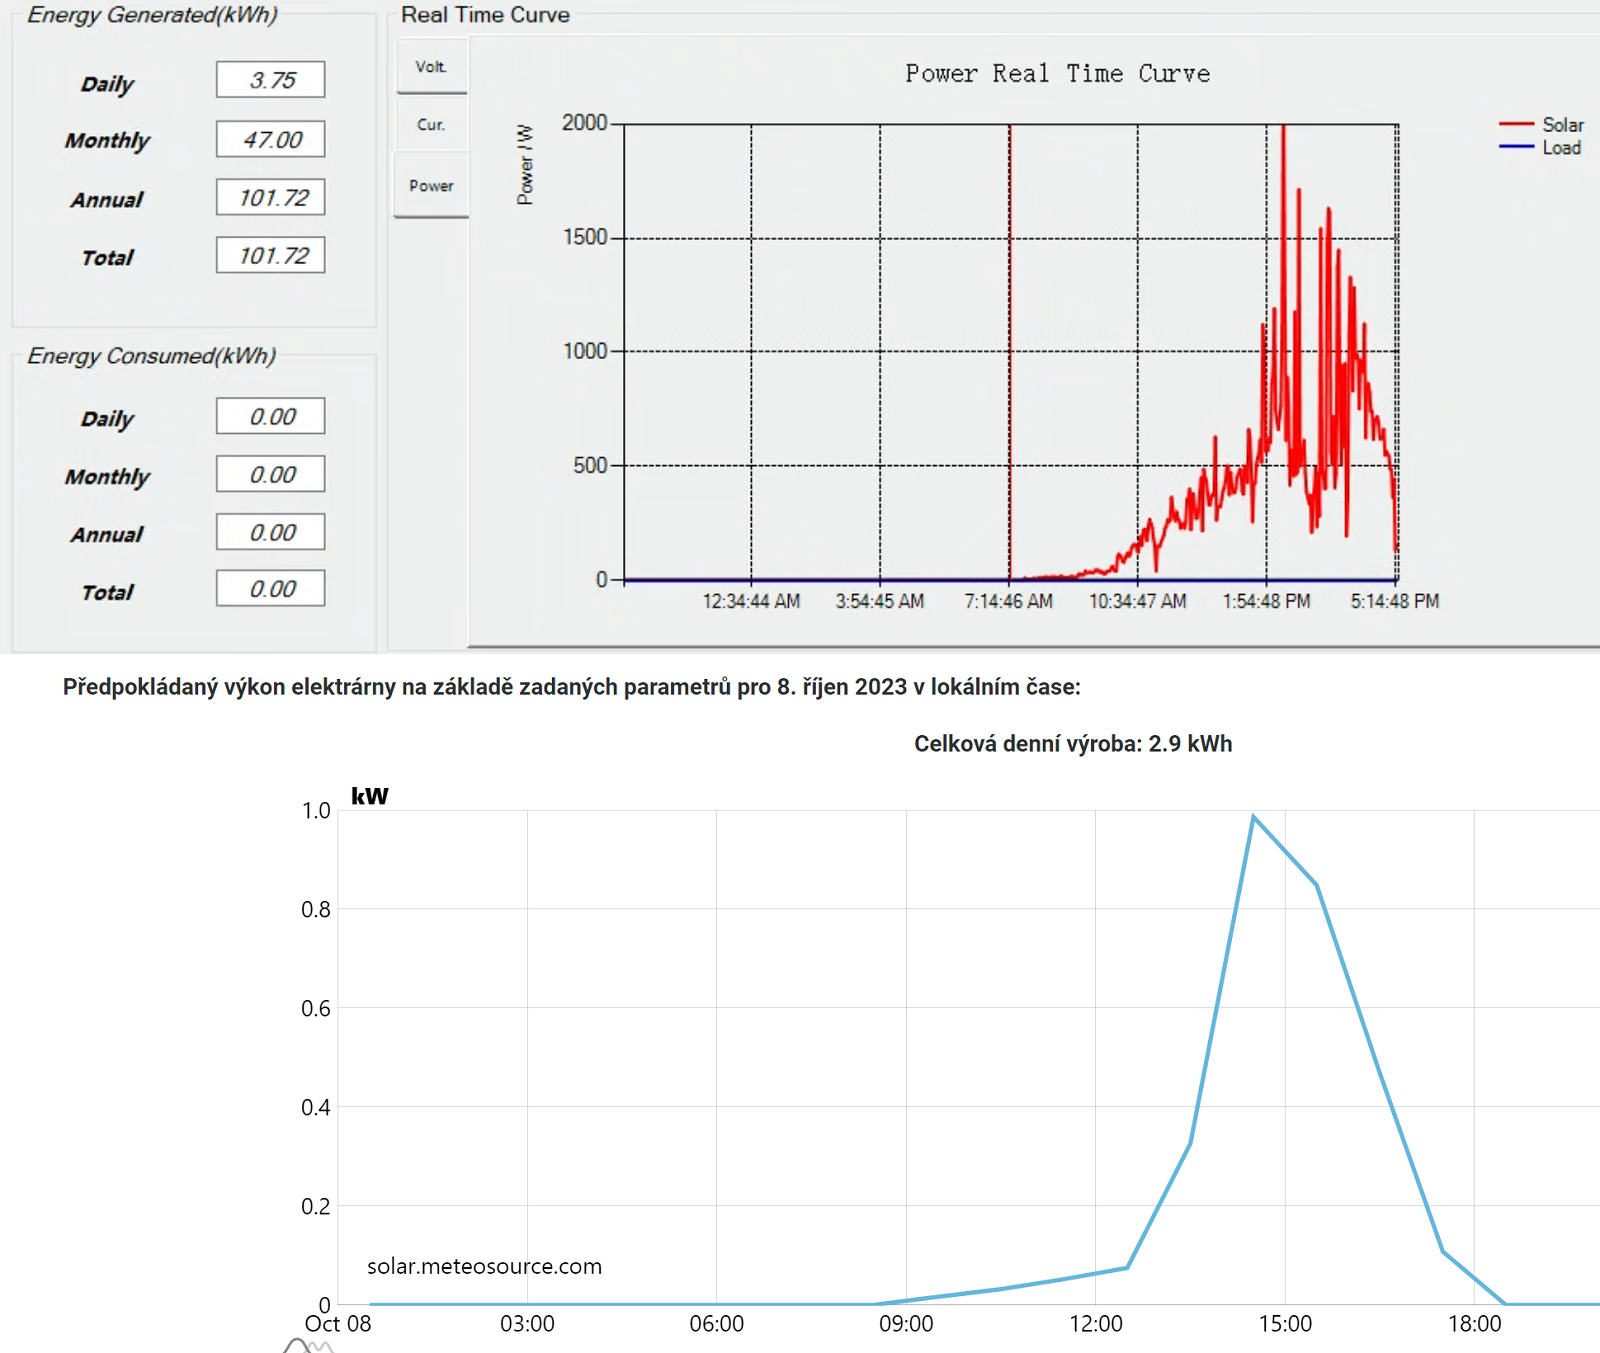Click the Power Real Time Curve title
The image size is (1600, 1353).
[x=1057, y=73]
